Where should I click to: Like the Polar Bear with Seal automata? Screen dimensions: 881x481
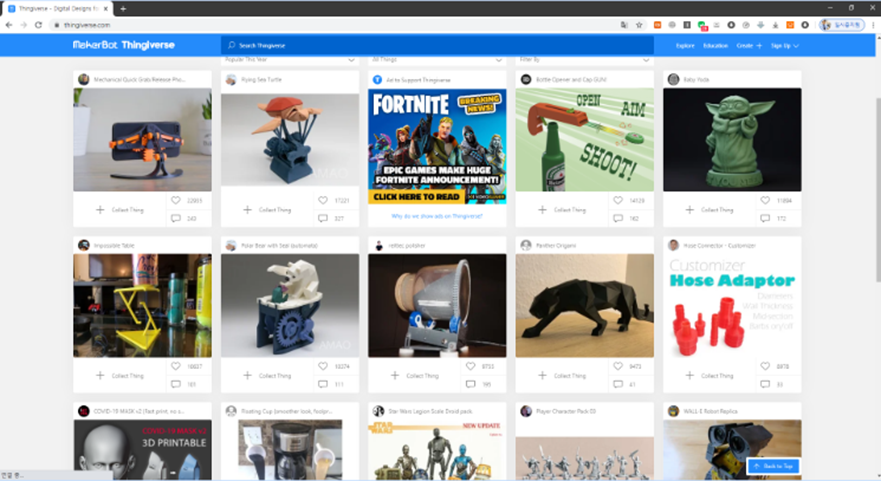(x=323, y=366)
